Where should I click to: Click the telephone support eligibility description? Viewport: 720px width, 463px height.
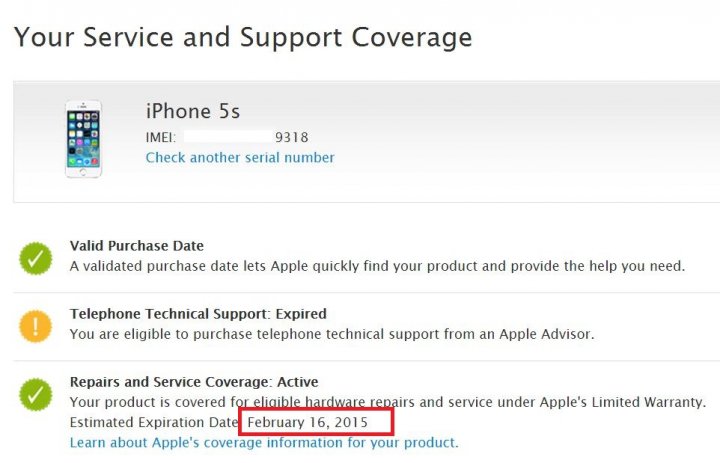(332, 334)
